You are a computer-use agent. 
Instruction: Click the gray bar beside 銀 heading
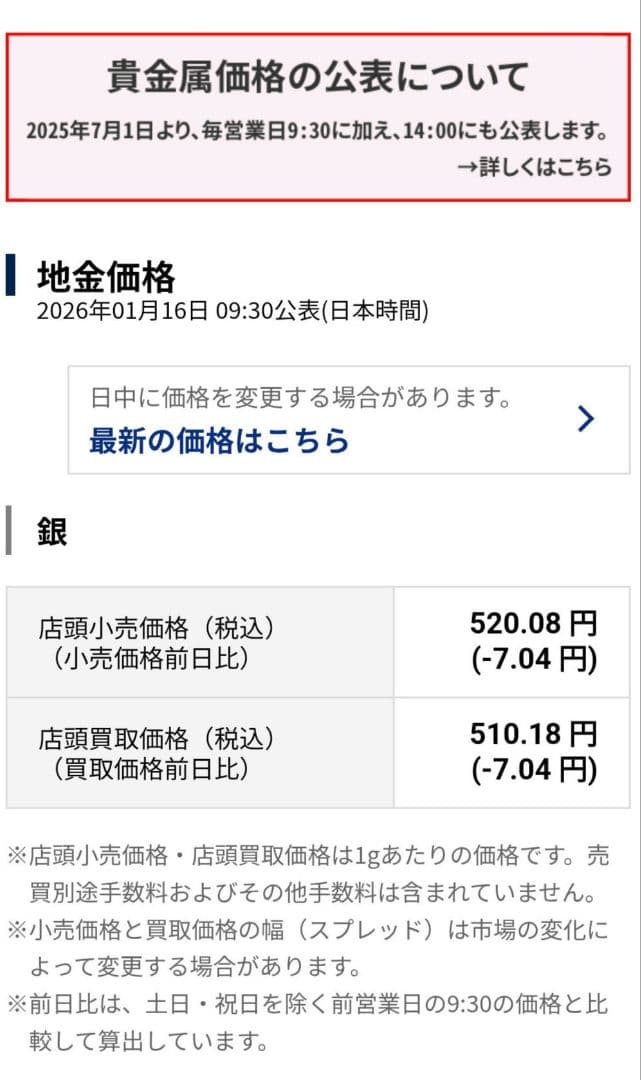pos(9,531)
